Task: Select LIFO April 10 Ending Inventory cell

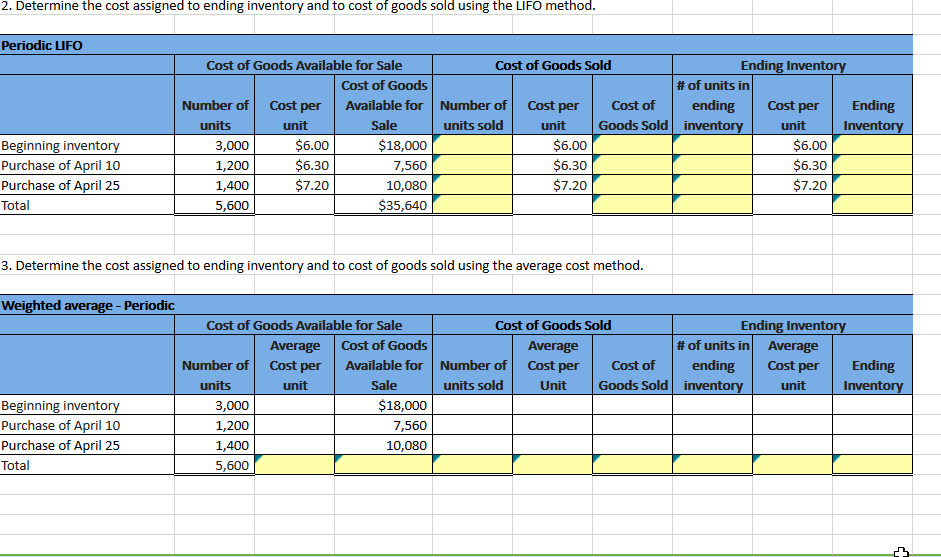Action: (x=873, y=165)
